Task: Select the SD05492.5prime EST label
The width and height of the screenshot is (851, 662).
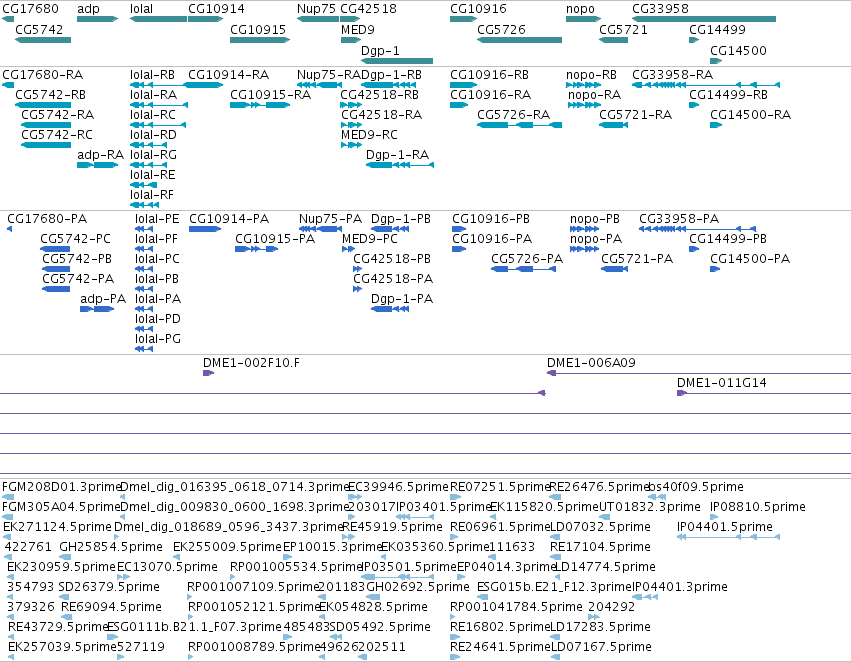Action: pos(380,627)
